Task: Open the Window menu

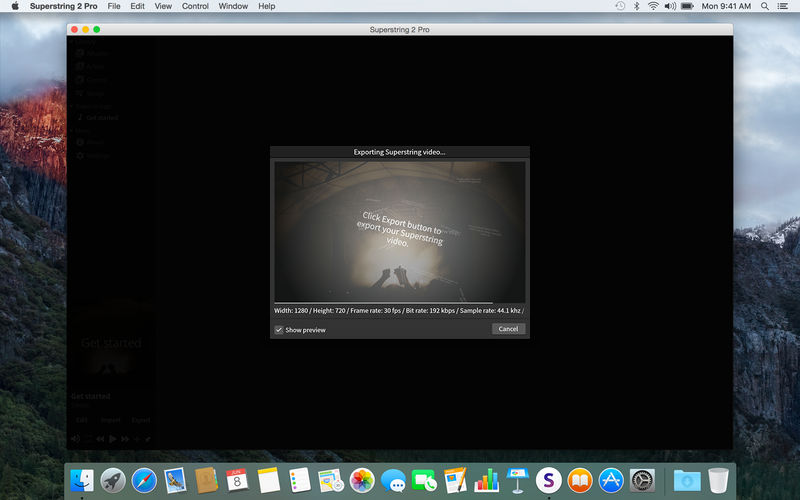Action: pos(233,6)
